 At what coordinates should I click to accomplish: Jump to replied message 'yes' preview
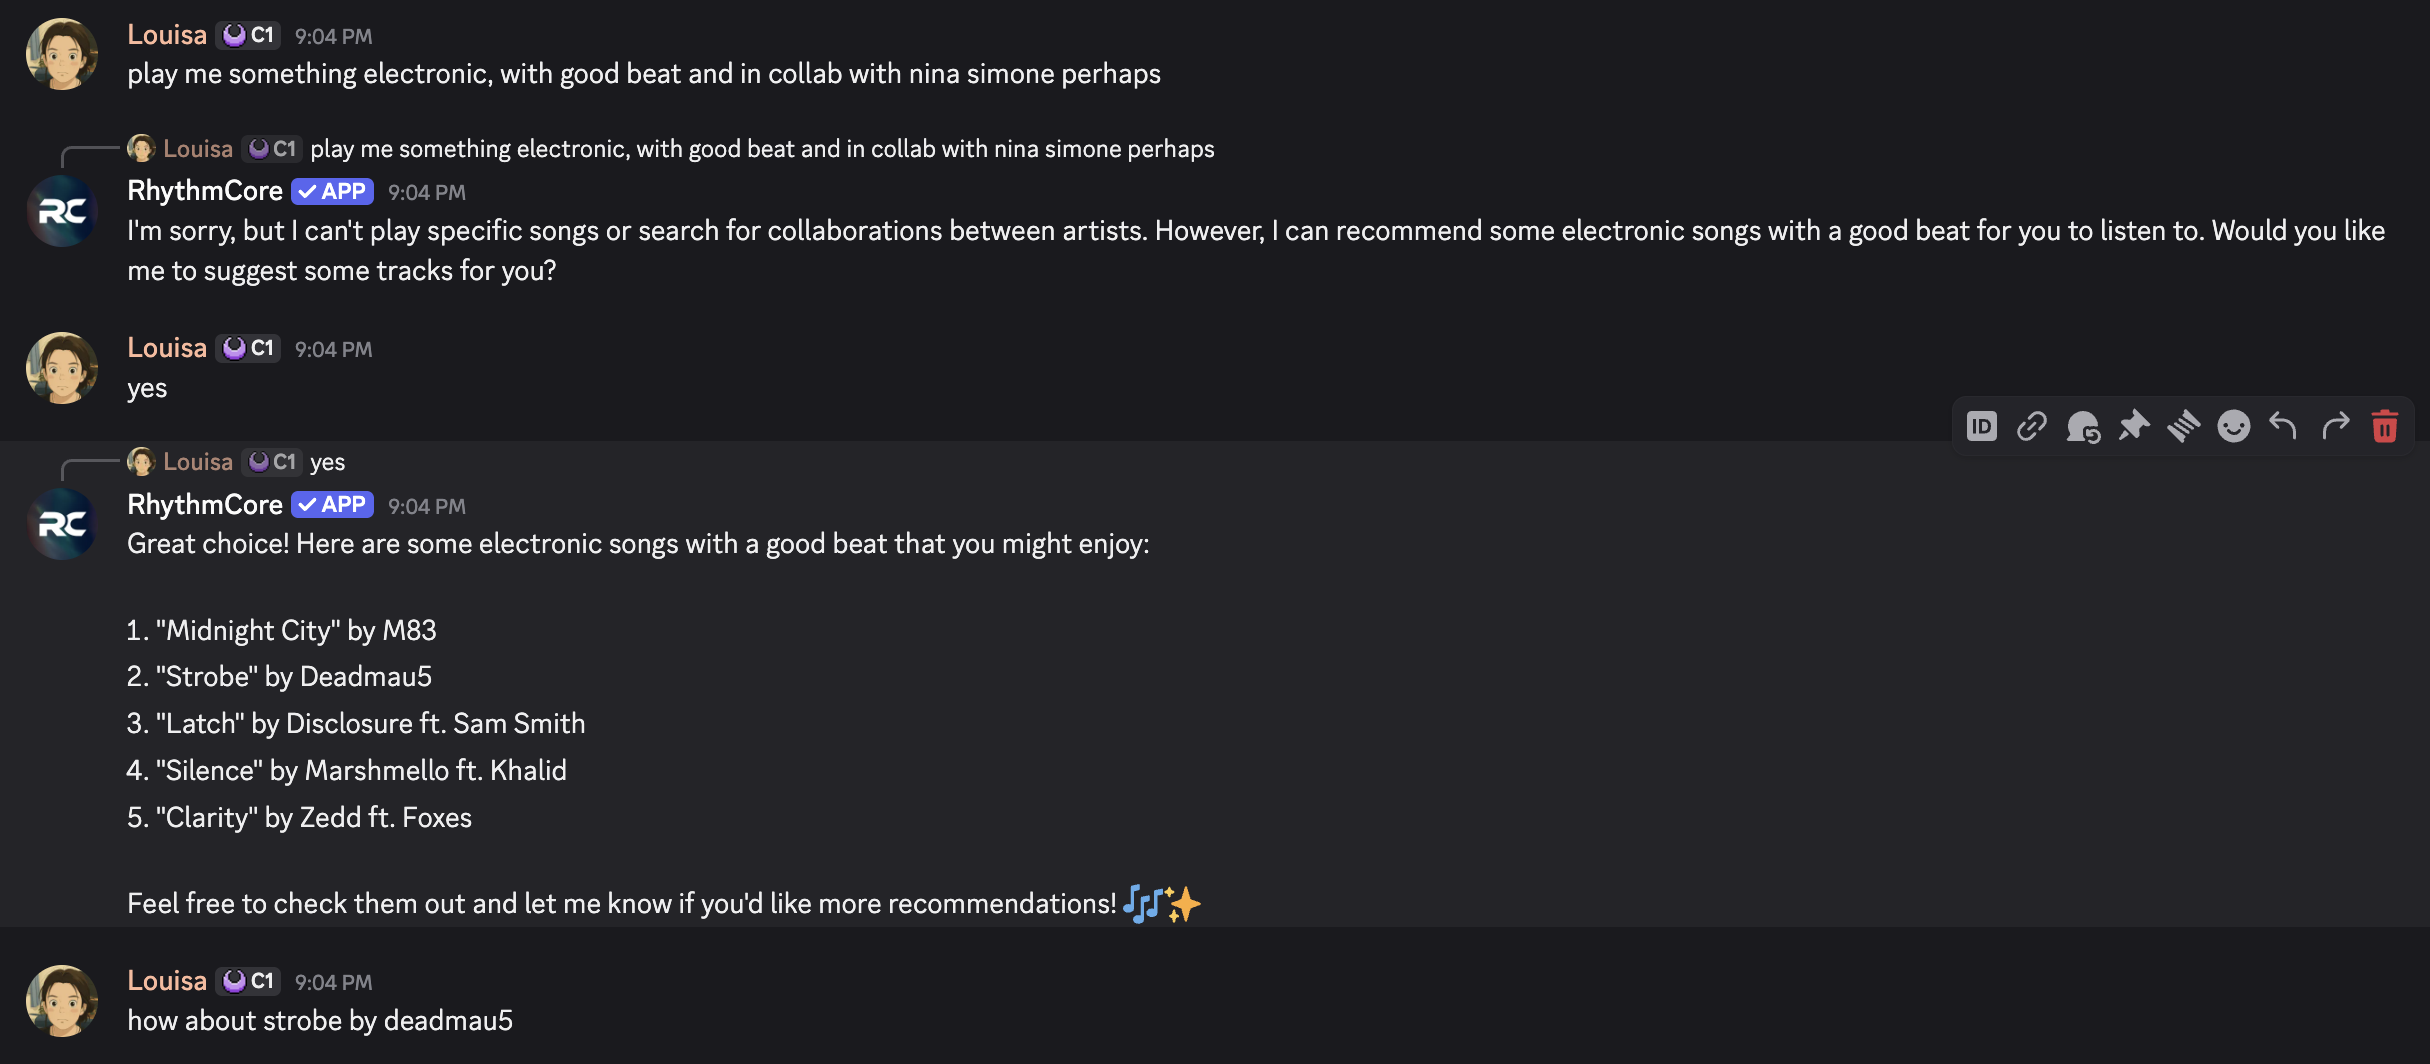coord(327,462)
